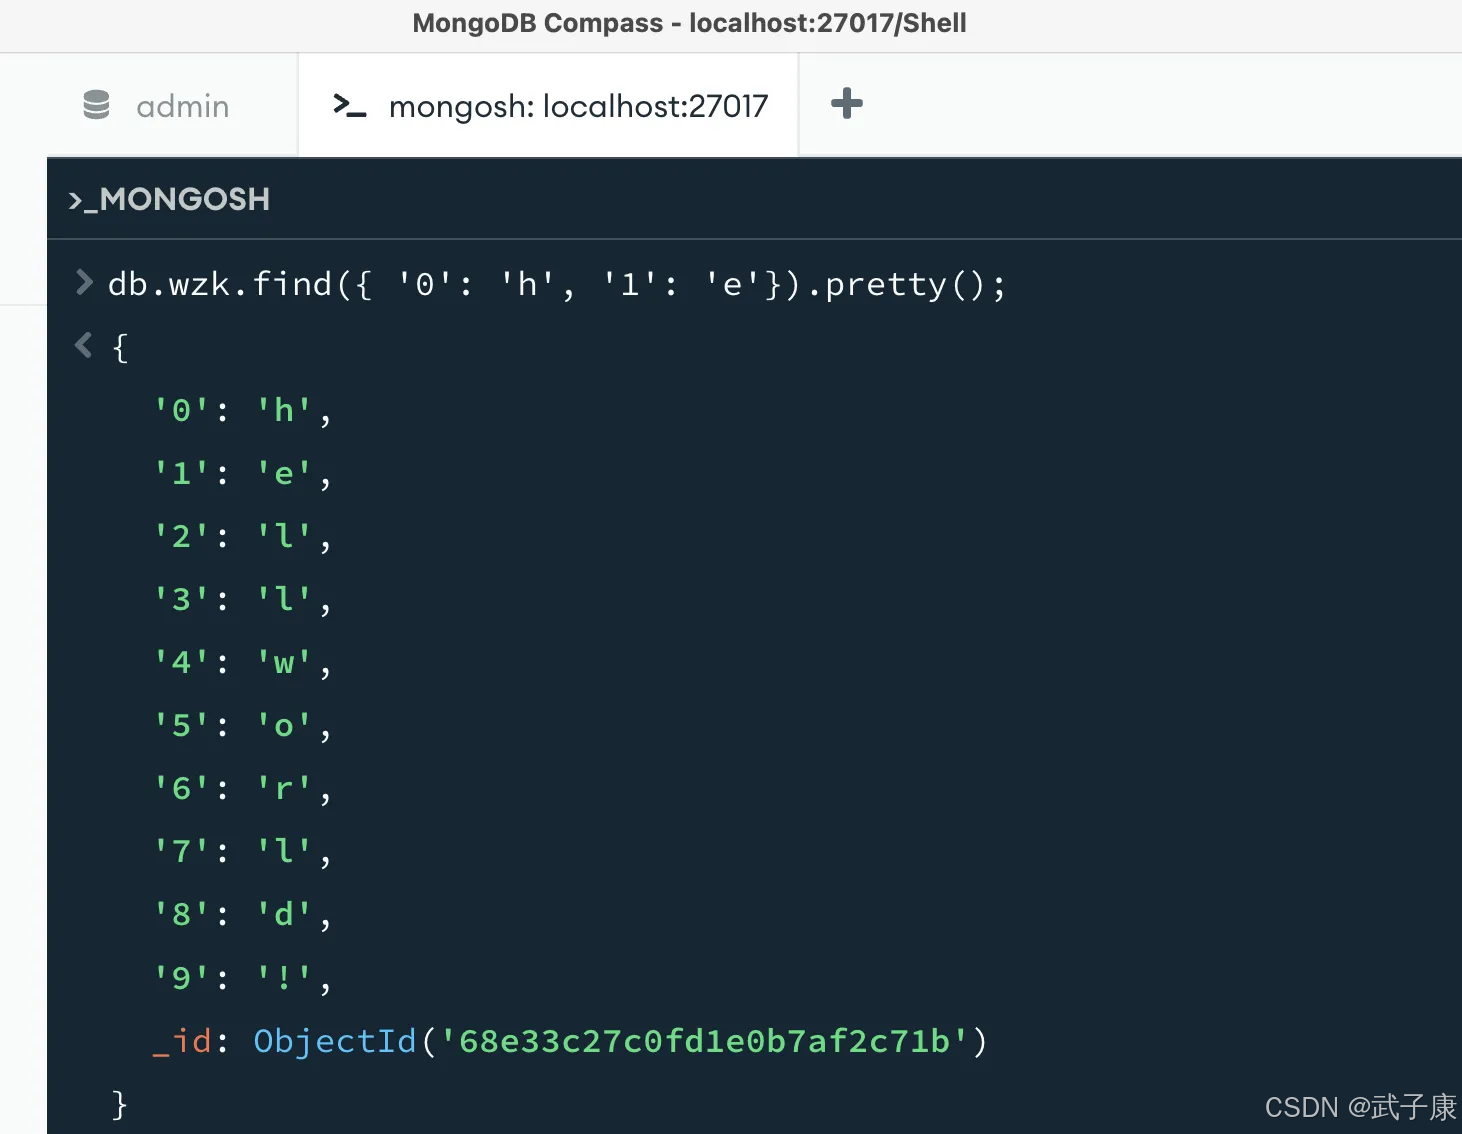Image resolution: width=1462 pixels, height=1134 pixels.
Task: Select the '3': 'l' output line
Action: 242,600
